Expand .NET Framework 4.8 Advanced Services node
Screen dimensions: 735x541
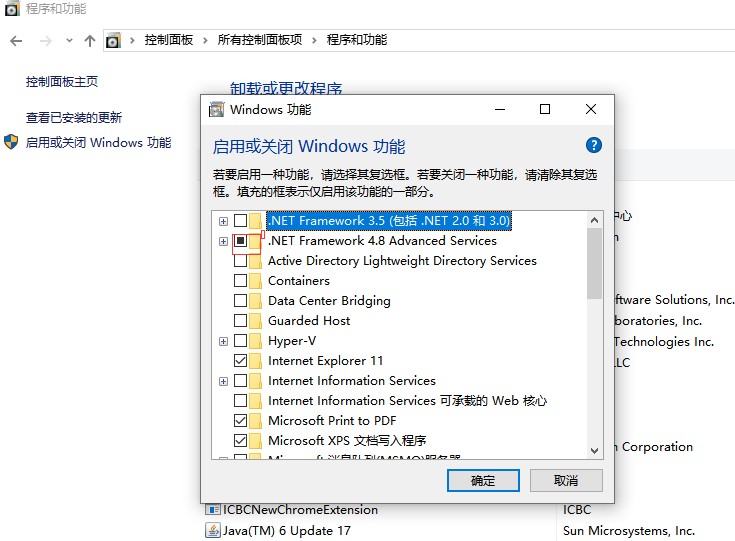(x=224, y=241)
